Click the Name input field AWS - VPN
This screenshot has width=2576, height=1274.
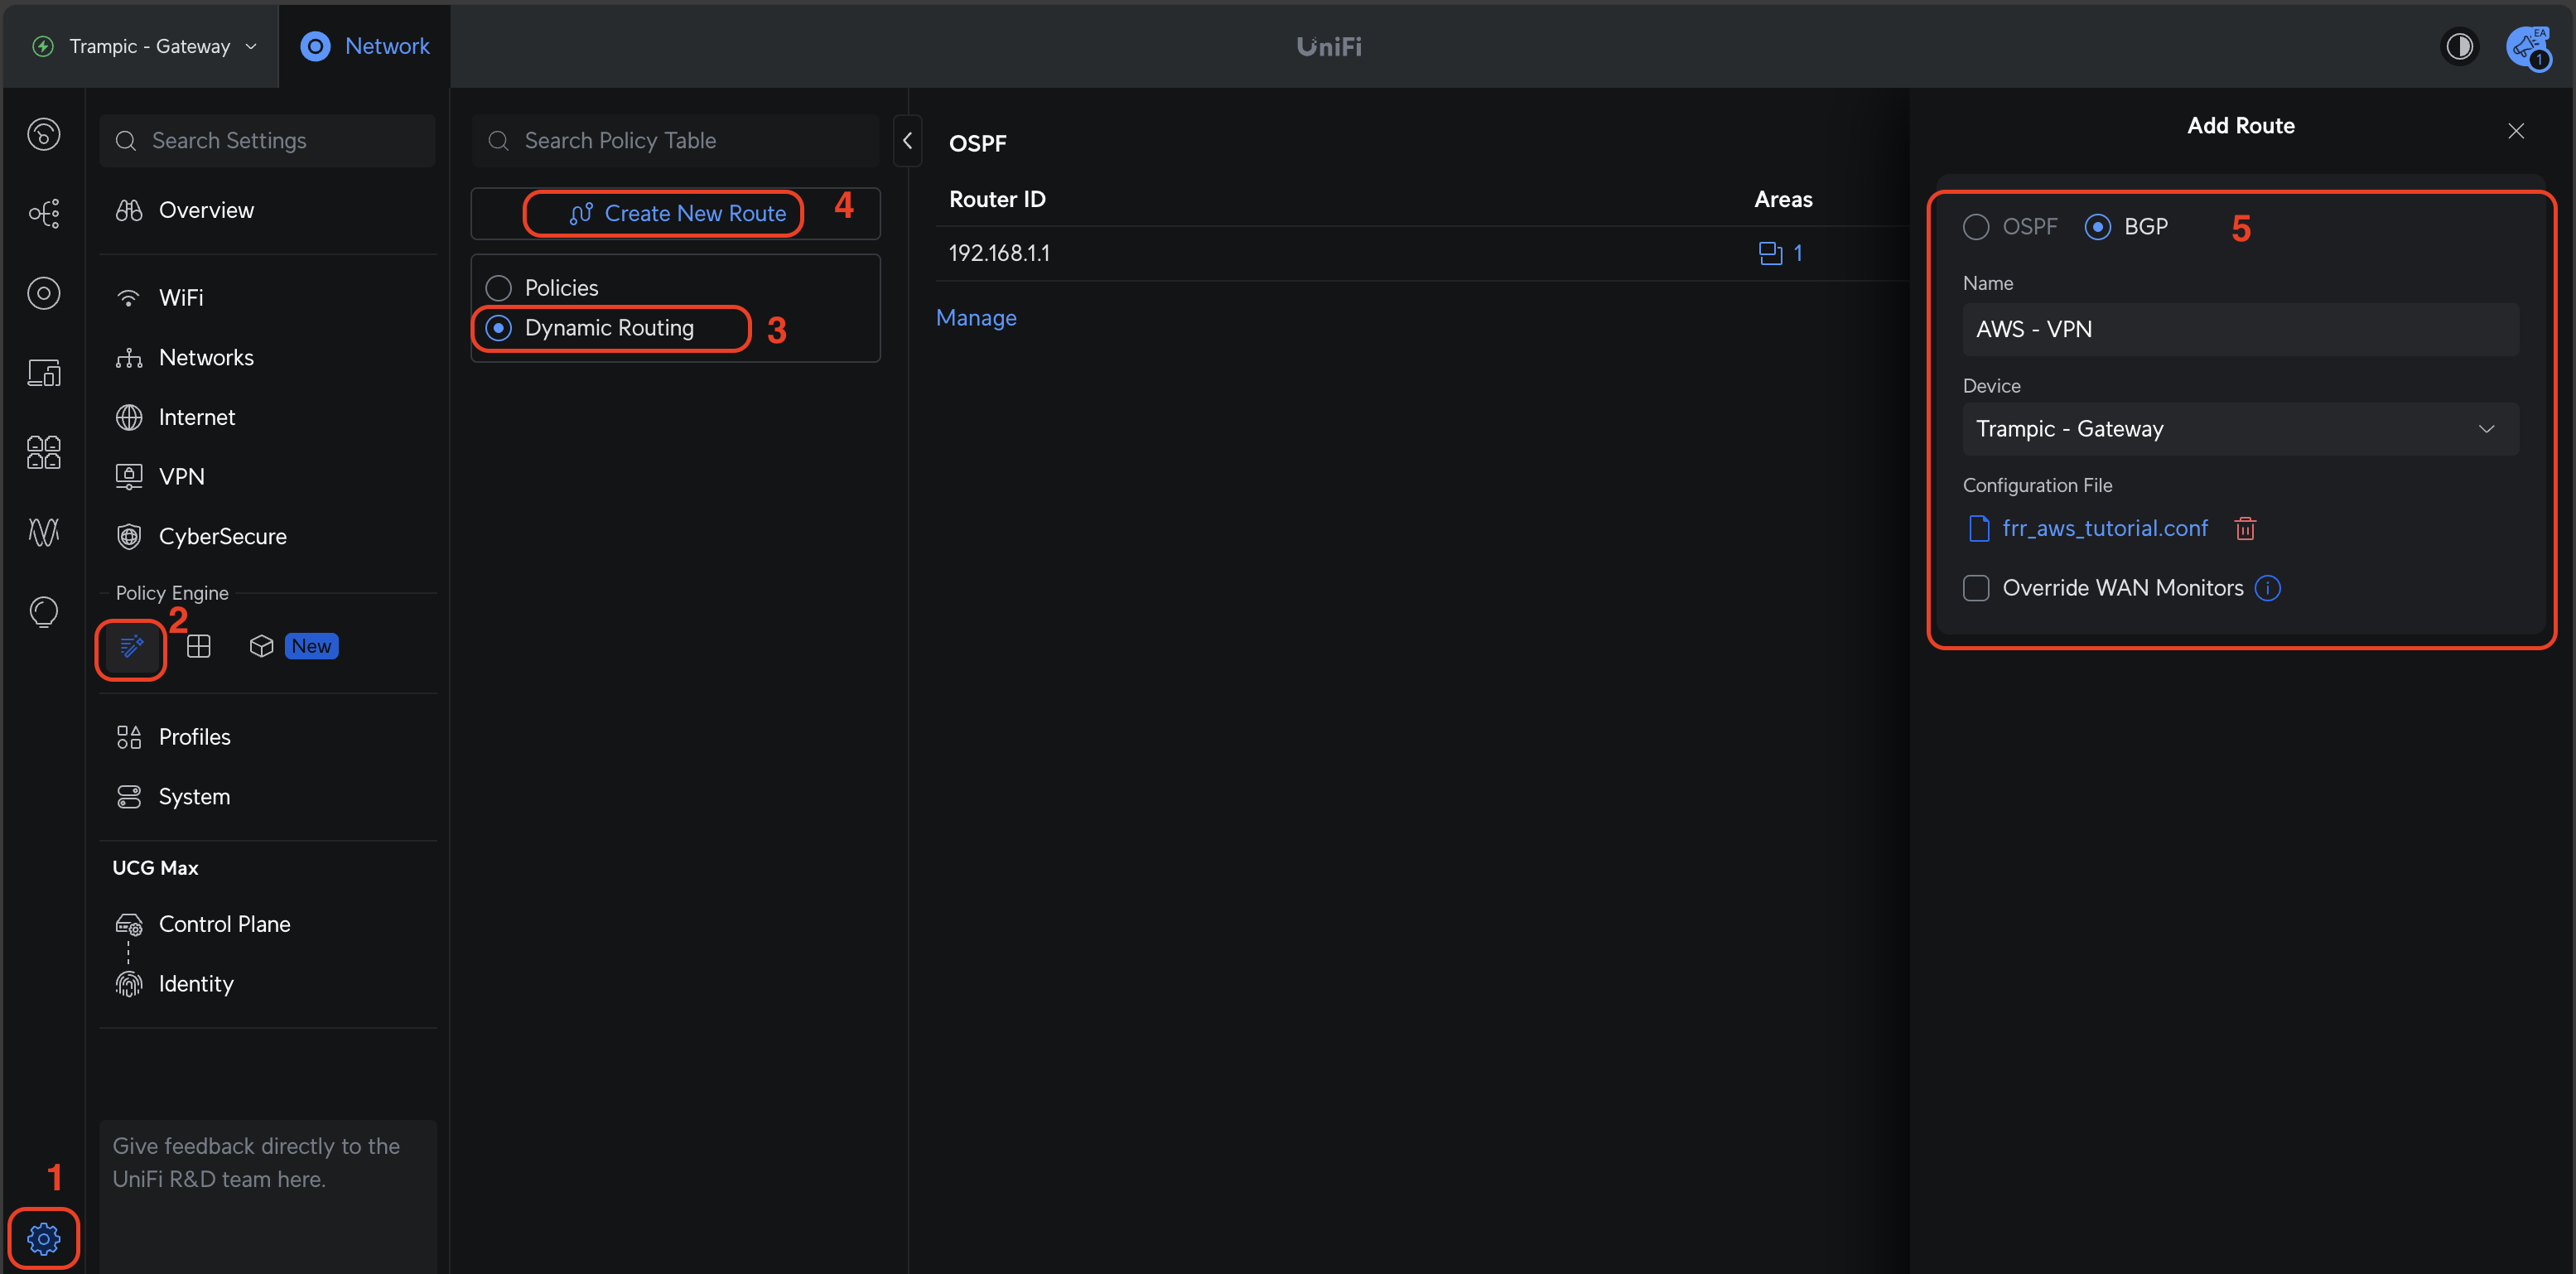coord(2240,329)
